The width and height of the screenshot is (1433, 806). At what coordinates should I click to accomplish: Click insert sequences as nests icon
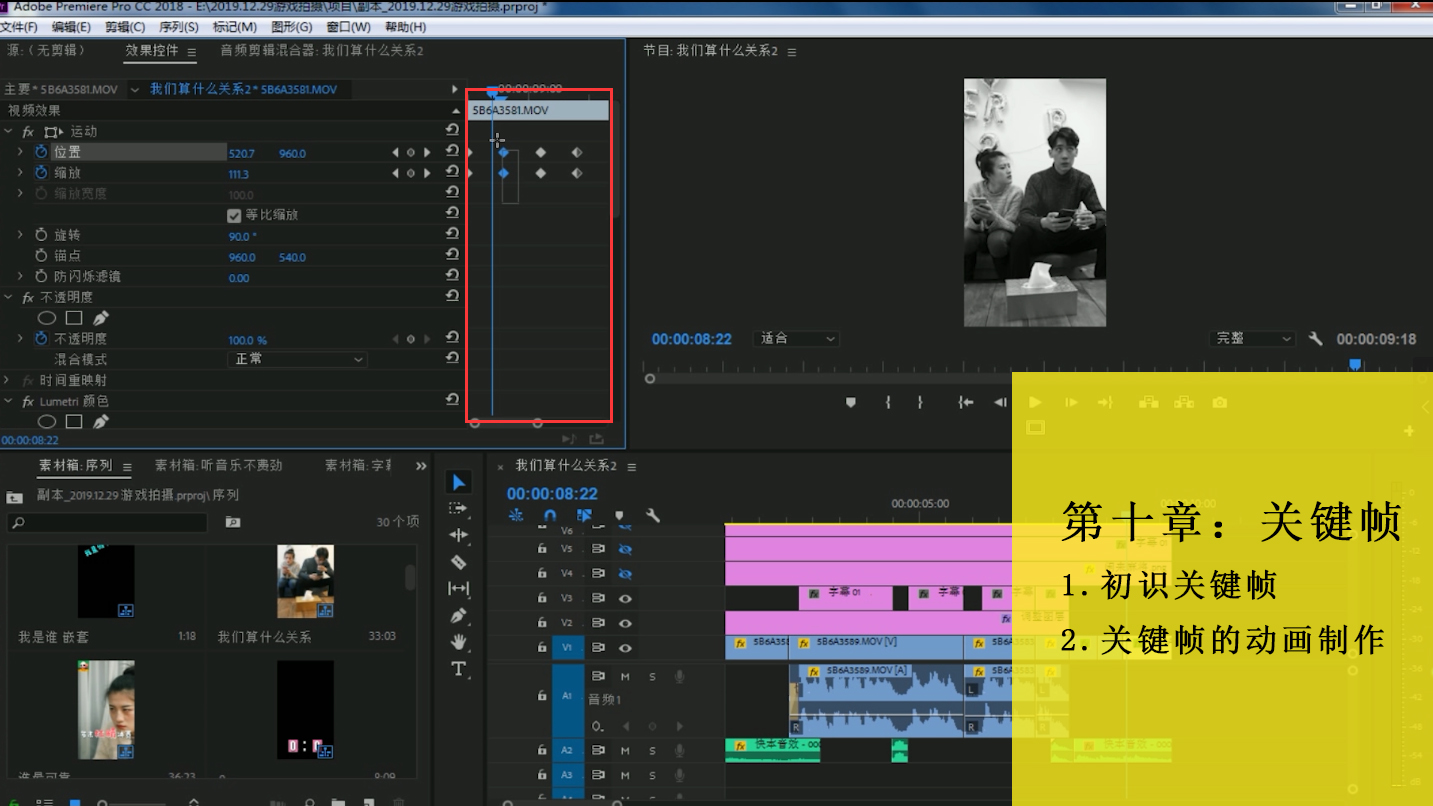516,516
